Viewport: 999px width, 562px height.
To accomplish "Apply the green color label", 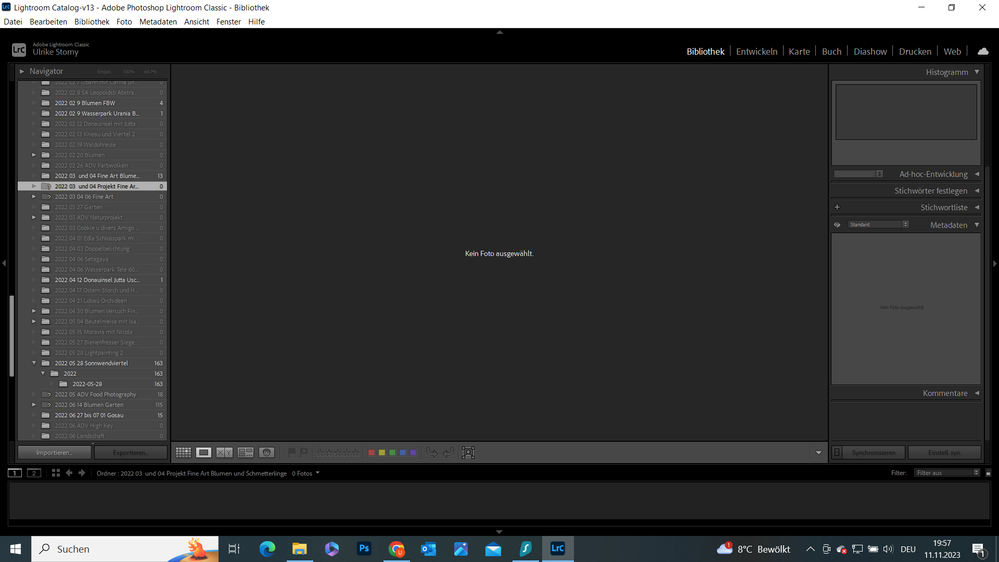I will coord(392,452).
